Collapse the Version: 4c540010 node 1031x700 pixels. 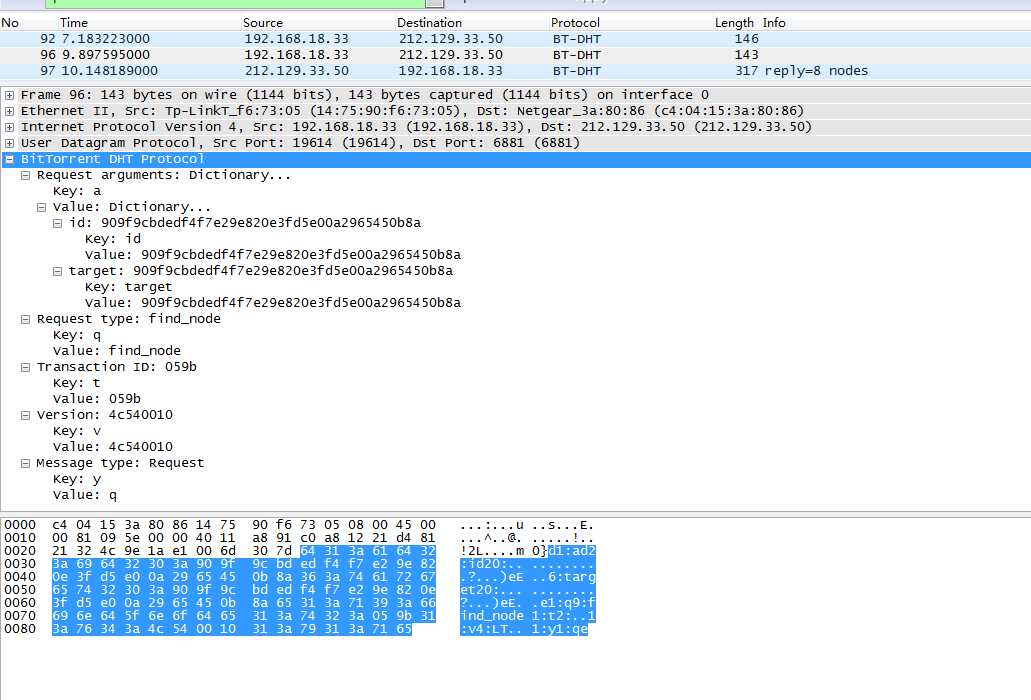click(x=25, y=415)
